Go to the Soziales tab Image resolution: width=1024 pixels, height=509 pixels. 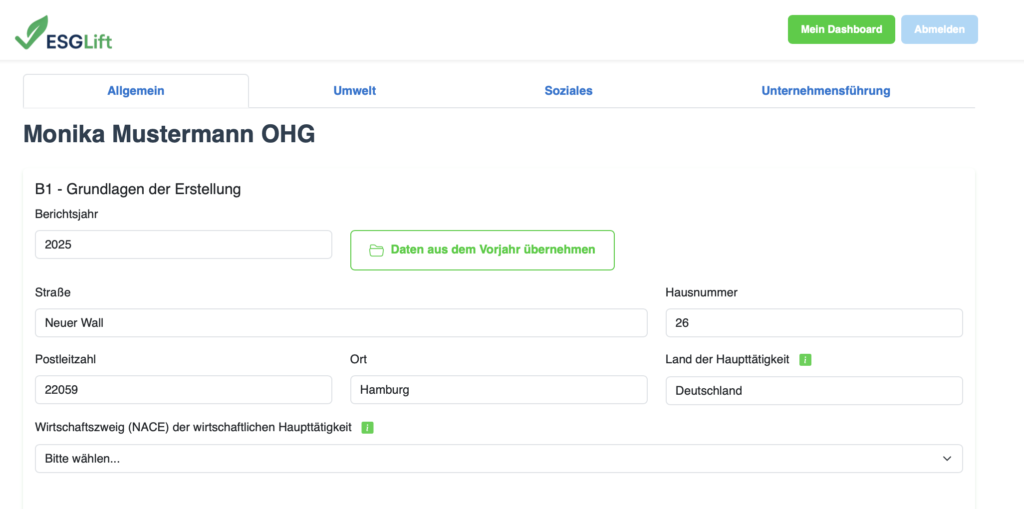[568, 91]
